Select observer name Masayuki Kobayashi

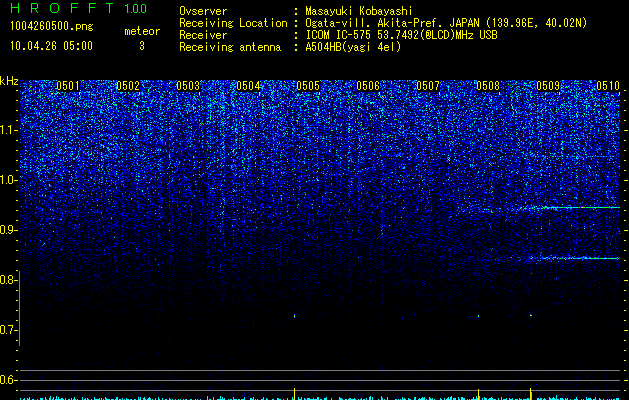coord(359,11)
